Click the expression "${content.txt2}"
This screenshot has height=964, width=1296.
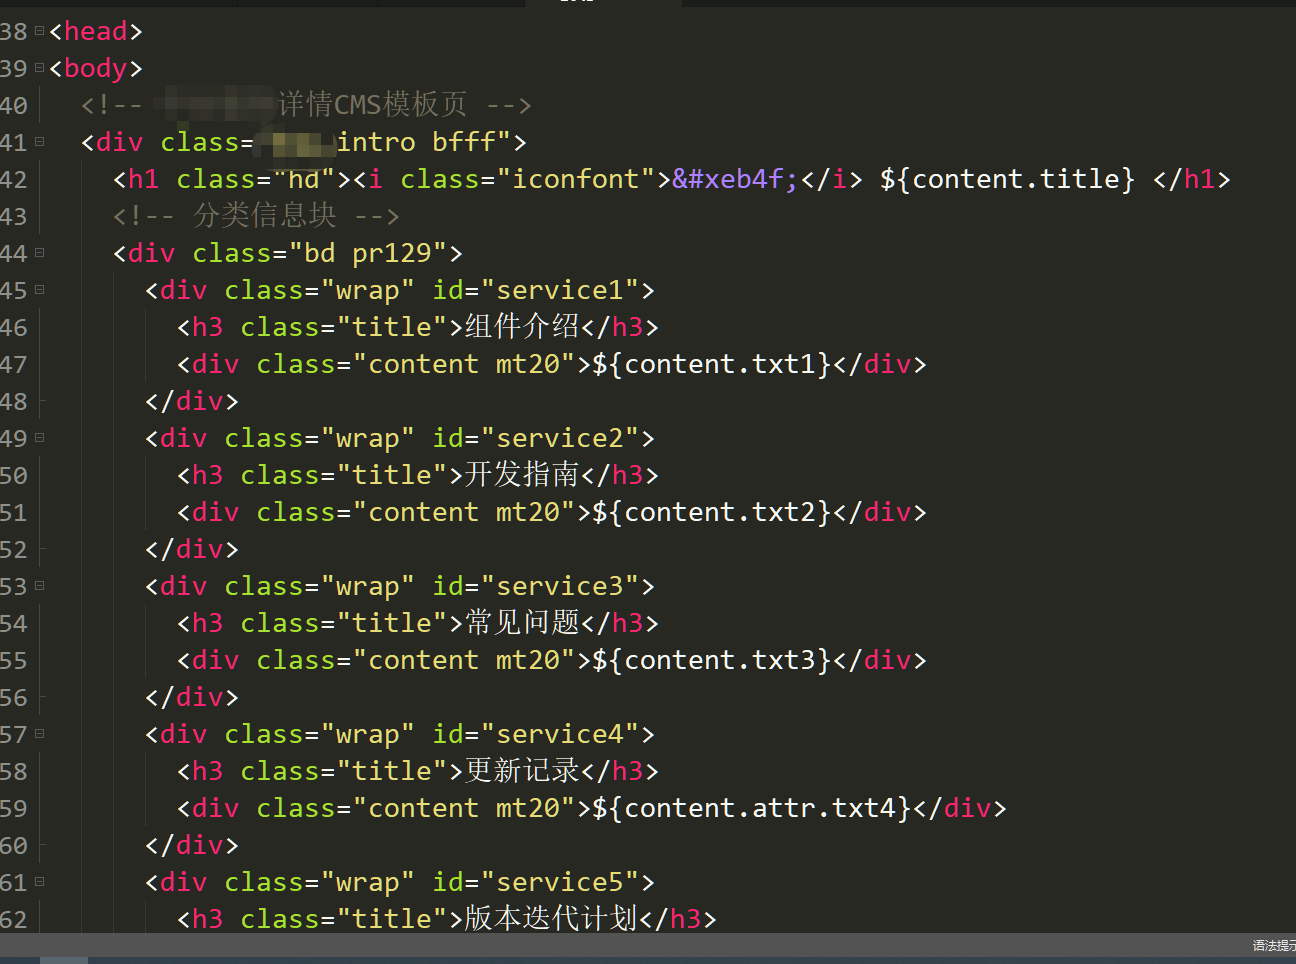712,512
